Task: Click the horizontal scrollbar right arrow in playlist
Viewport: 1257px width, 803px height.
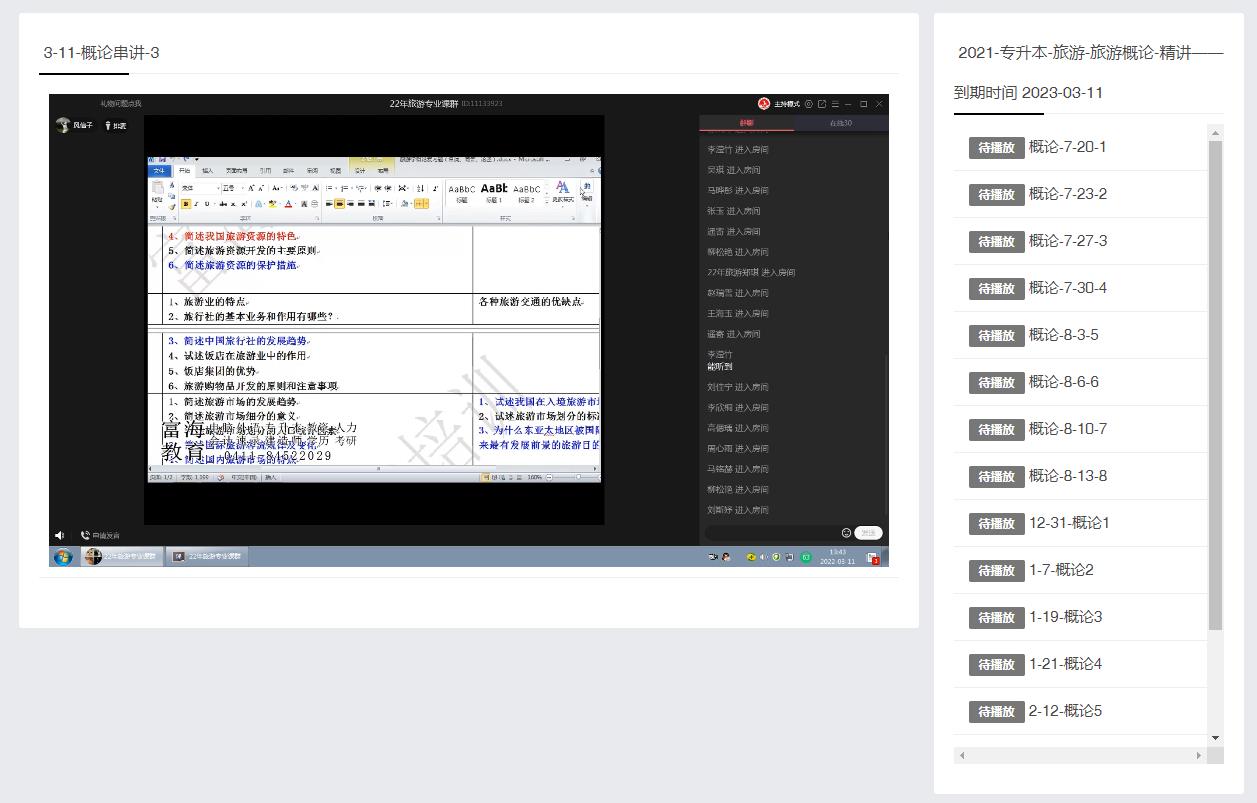Action: coord(1198,756)
